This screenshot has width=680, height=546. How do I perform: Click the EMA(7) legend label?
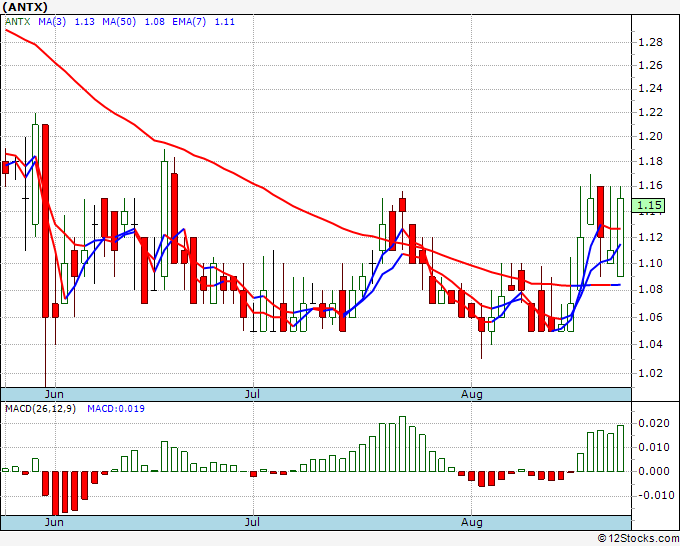pos(189,22)
